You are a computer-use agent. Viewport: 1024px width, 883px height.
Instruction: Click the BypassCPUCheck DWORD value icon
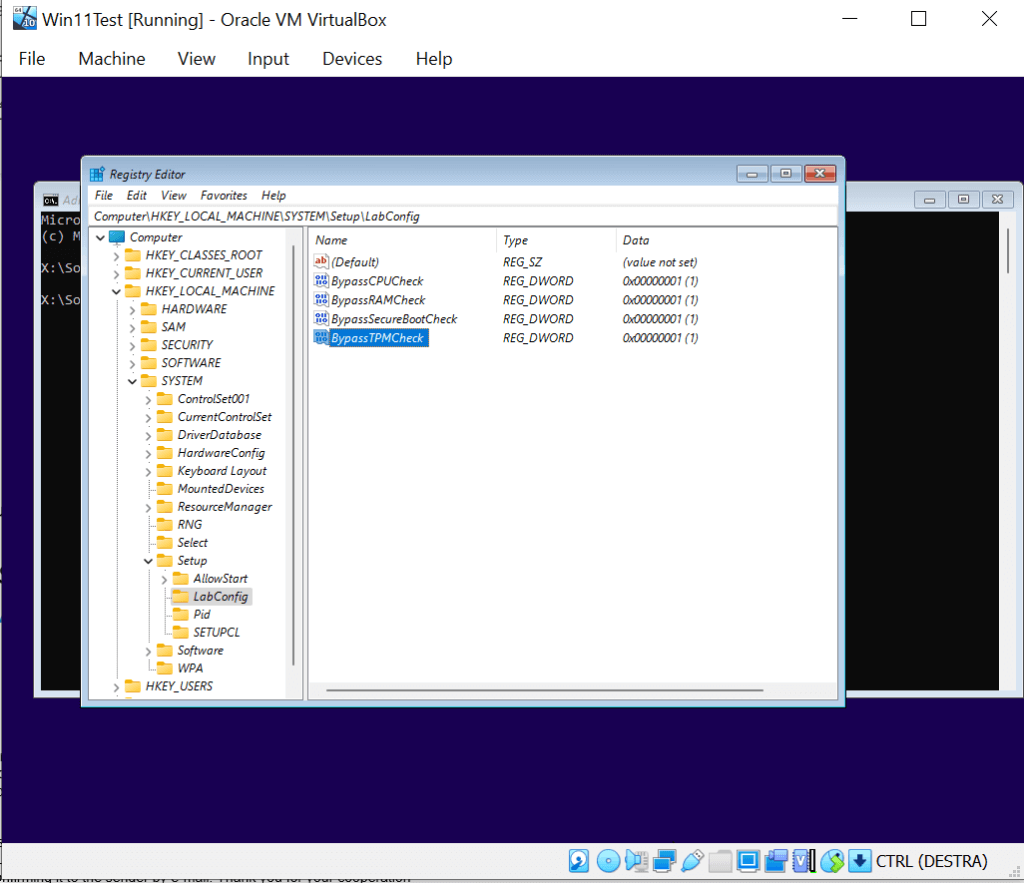point(321,280)
